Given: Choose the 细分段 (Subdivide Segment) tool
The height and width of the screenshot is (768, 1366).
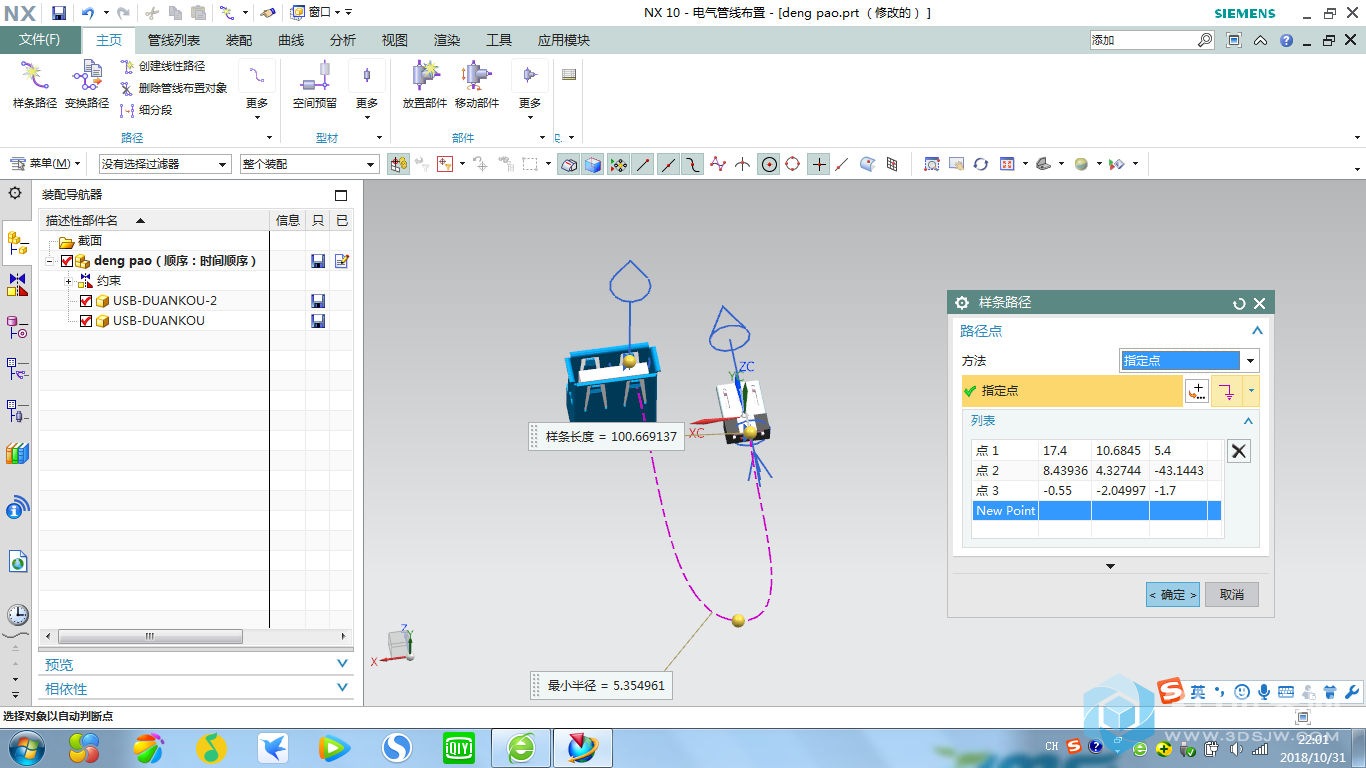Looking at the screenshot, I should [146, 110].
